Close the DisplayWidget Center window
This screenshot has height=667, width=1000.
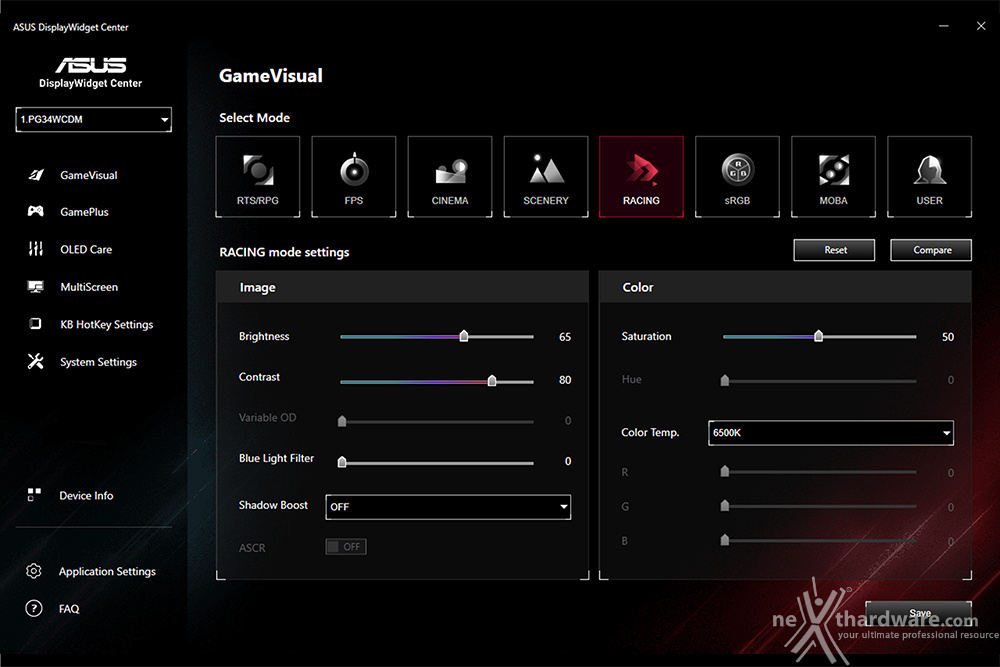coord(981,26)
